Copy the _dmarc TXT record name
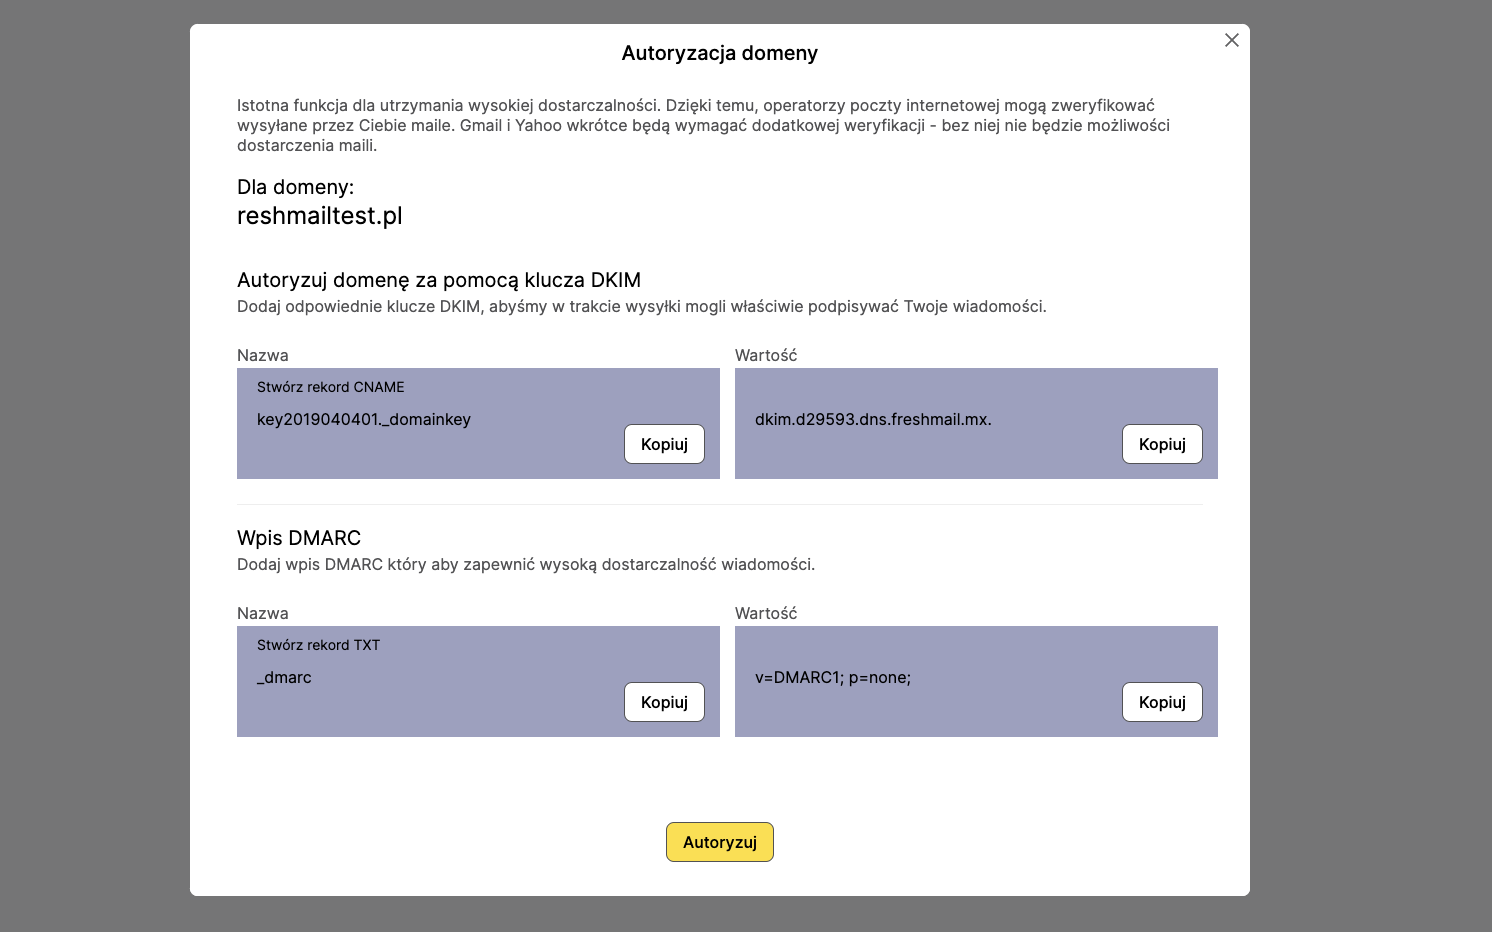This screenshot has height=932, width=1492. click(x=664, y=702)
